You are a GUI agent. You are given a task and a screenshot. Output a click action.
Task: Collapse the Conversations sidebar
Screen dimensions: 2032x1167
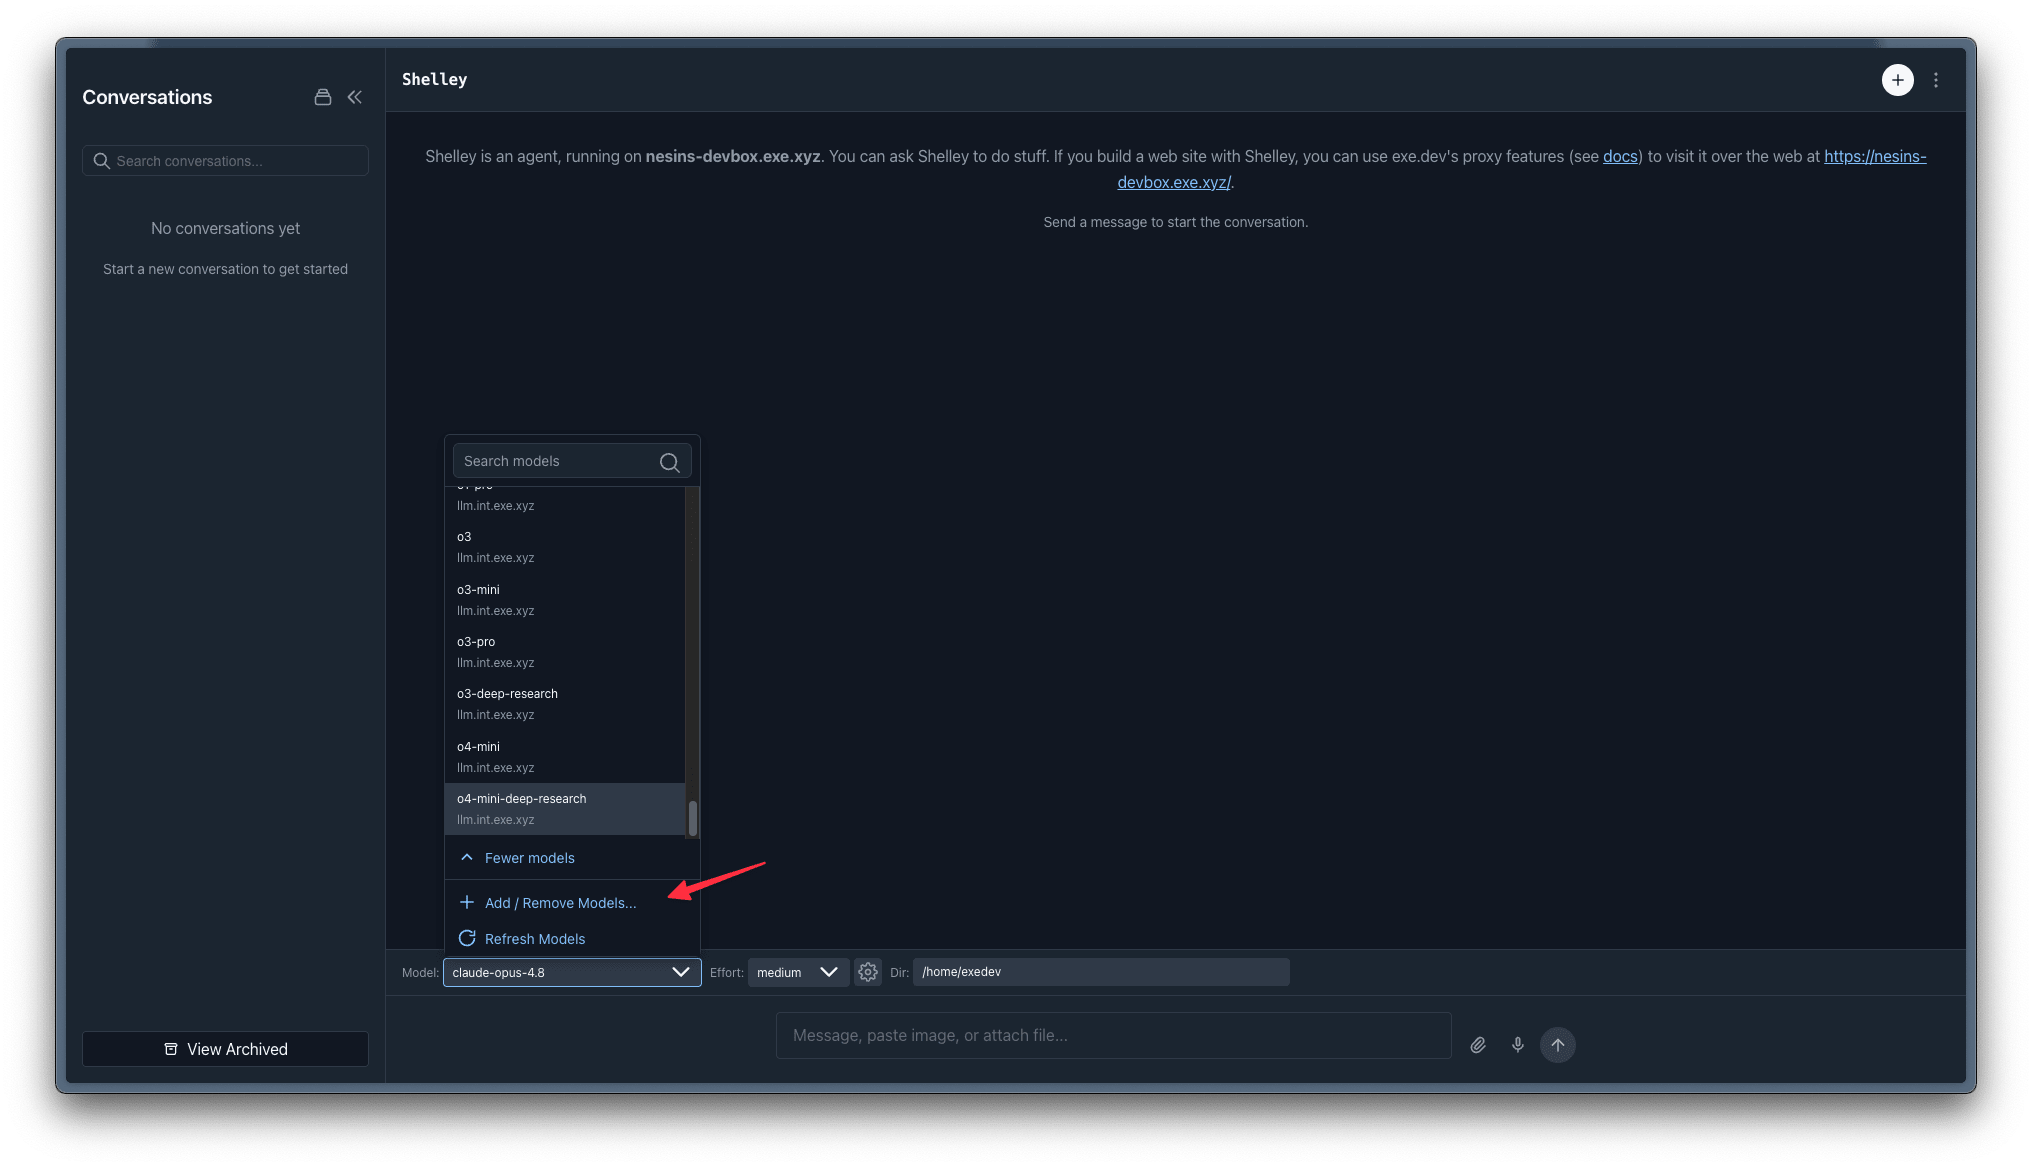point(355,97)
